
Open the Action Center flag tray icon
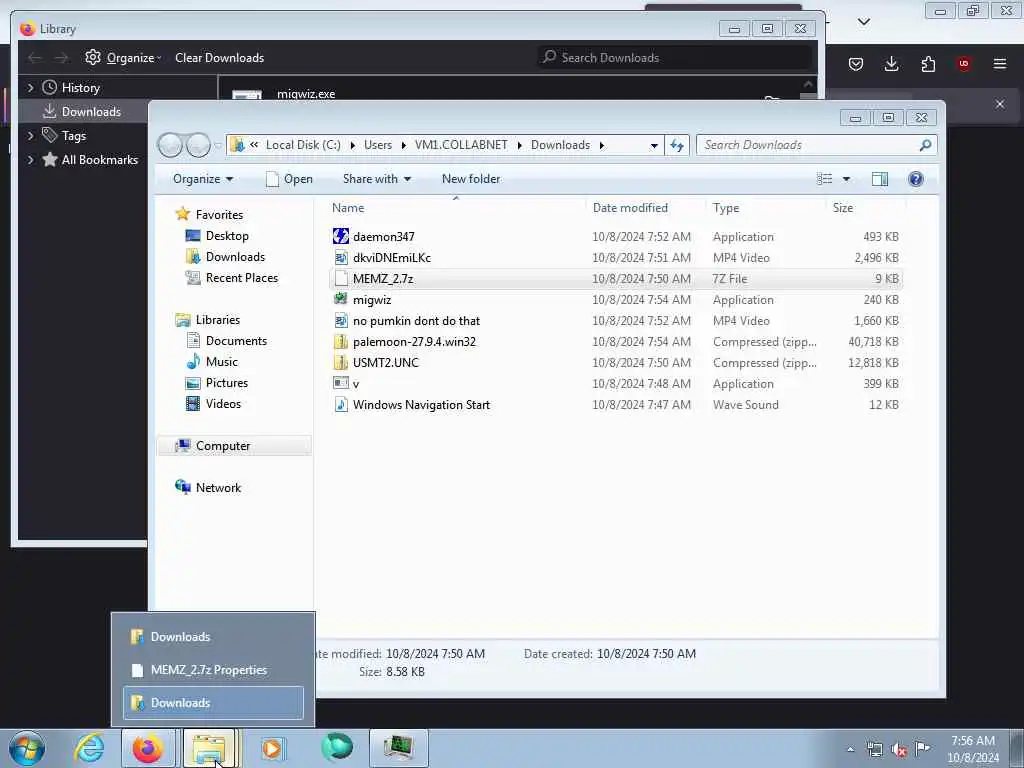point(922,749)
